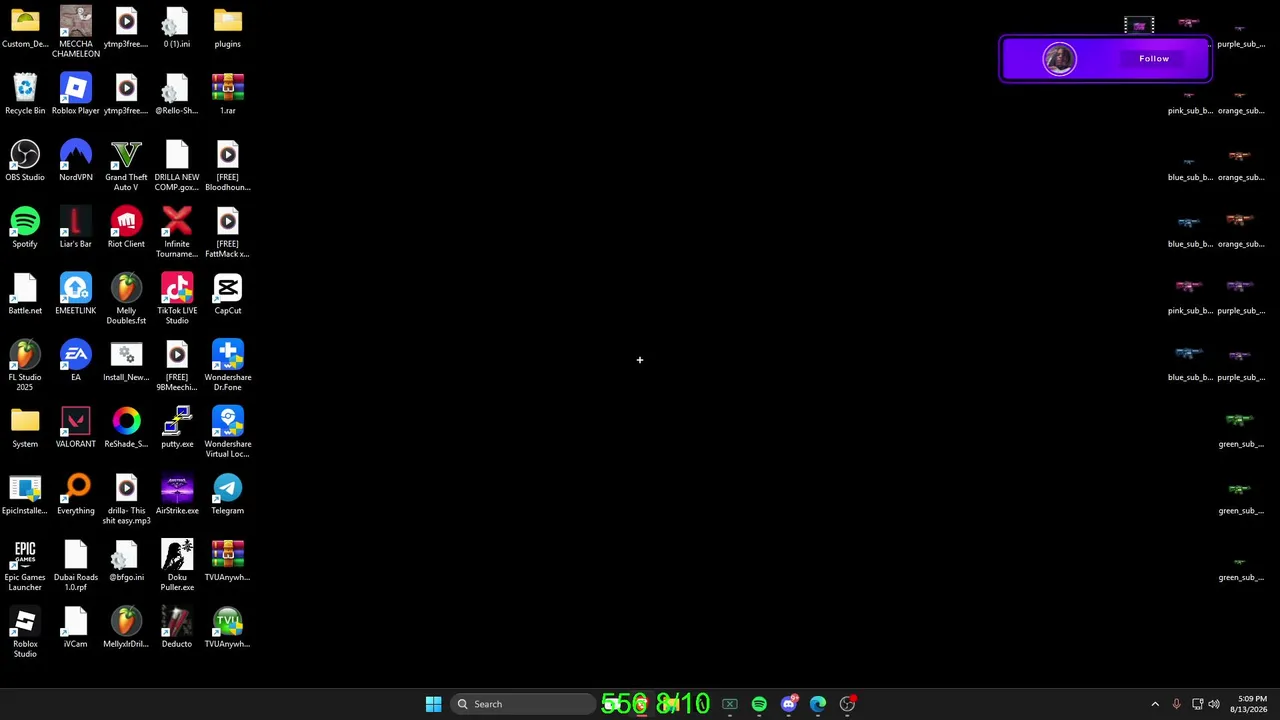Viewport: 1280px width, 720px height.
Task: Select the Wondershare Dr.Fone shortcut
Action: tap(227, 365)
